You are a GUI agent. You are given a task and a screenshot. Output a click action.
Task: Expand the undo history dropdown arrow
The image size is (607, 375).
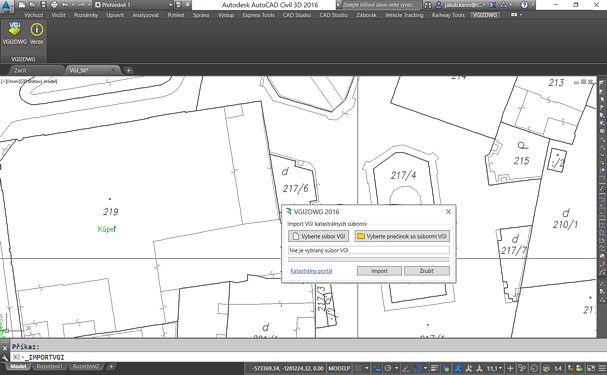73,5
